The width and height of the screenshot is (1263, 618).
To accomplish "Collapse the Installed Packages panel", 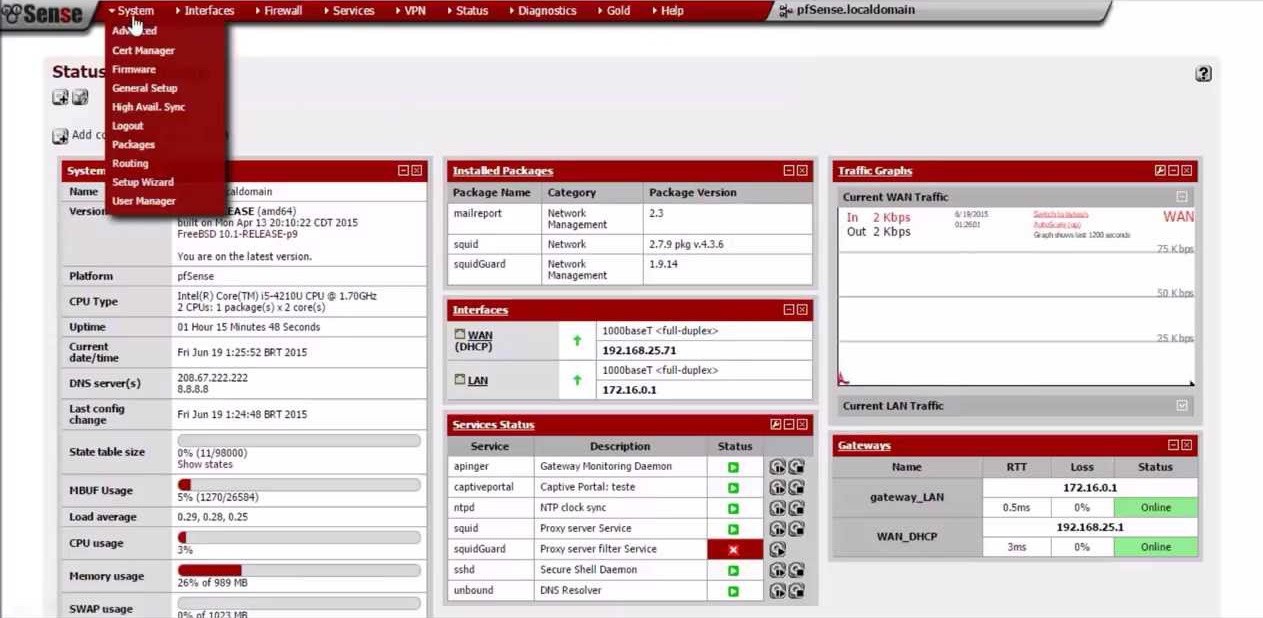I will pos(789,170).
